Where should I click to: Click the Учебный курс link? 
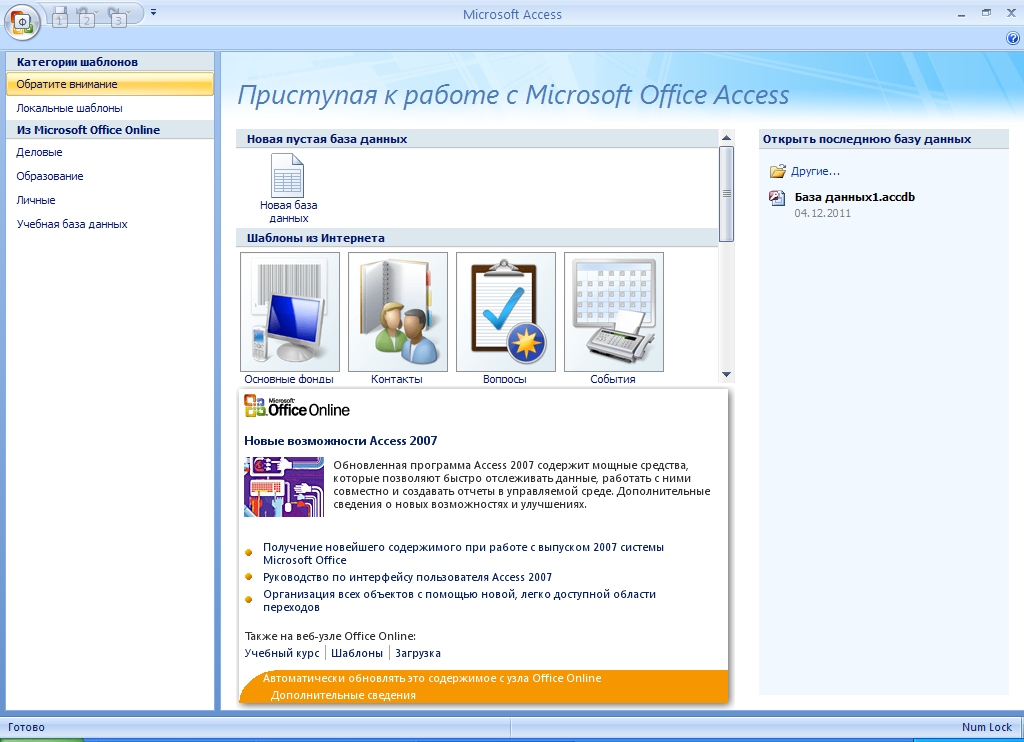coord(282,653)
